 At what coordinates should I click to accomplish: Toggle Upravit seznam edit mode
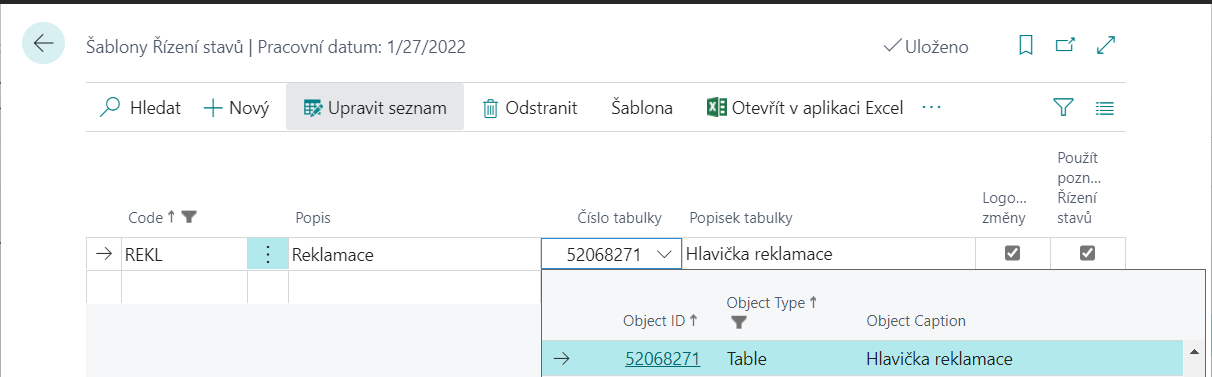375,107
